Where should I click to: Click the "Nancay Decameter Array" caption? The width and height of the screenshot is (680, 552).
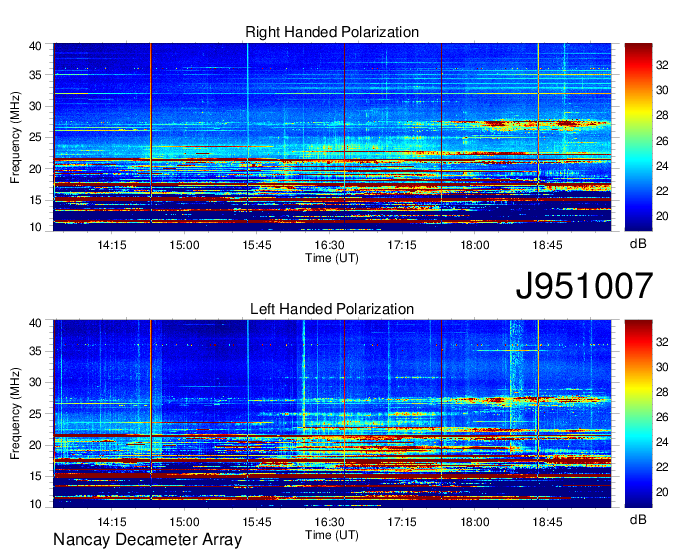coord(147,540)
